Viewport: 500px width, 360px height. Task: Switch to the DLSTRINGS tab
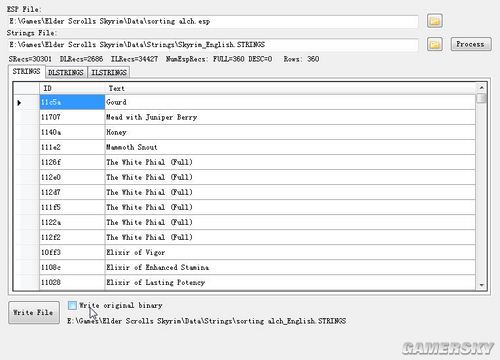(x=66, y=72)
